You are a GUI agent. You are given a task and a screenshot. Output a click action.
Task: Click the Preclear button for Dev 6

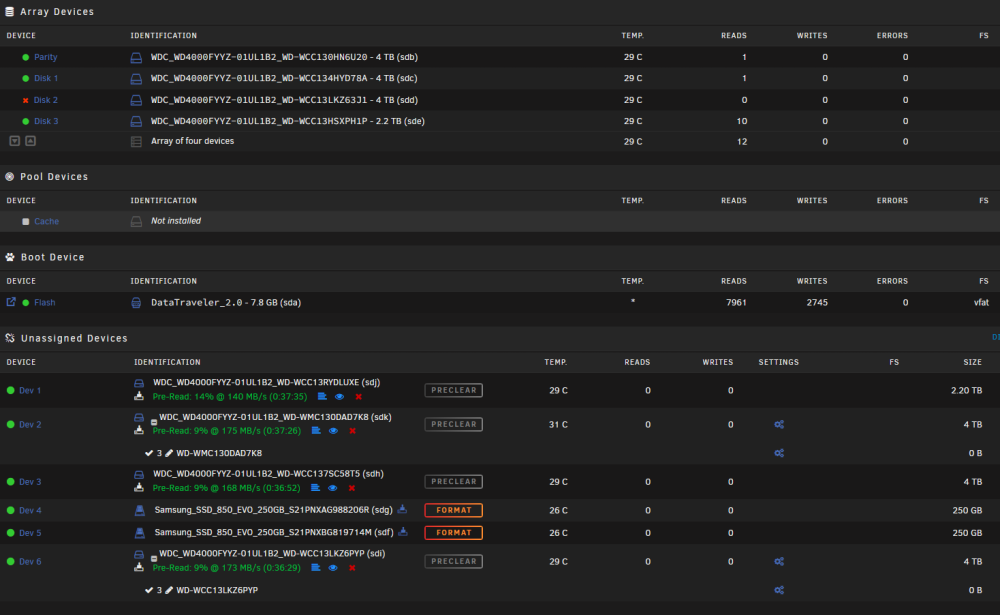click(453, 561)
